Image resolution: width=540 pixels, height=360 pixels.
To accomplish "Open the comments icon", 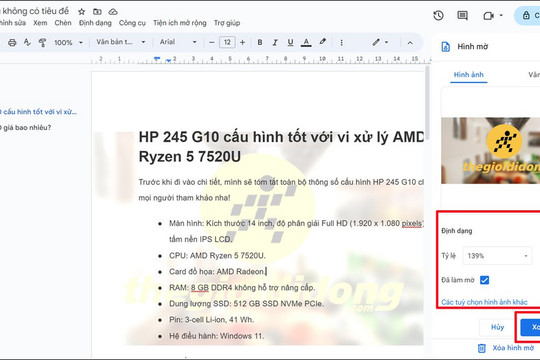I will pyautogui.click(x=462, y=16).
